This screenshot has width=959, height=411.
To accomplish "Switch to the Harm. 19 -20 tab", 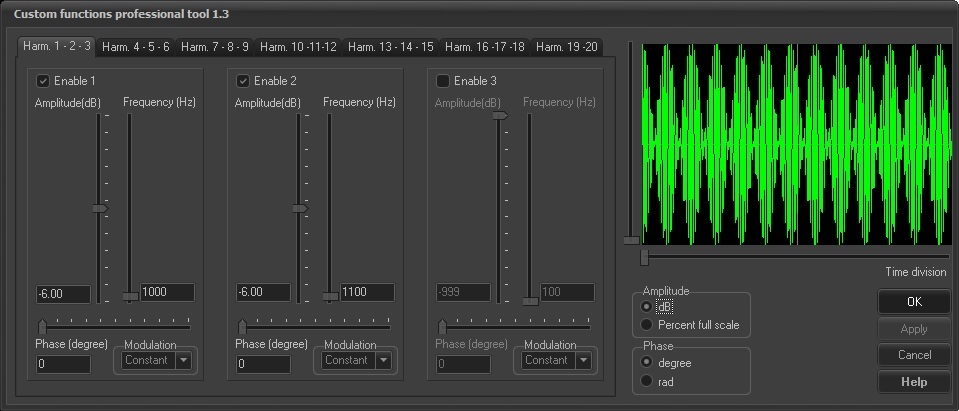I will pyautogui.click(x=566, y=47).
